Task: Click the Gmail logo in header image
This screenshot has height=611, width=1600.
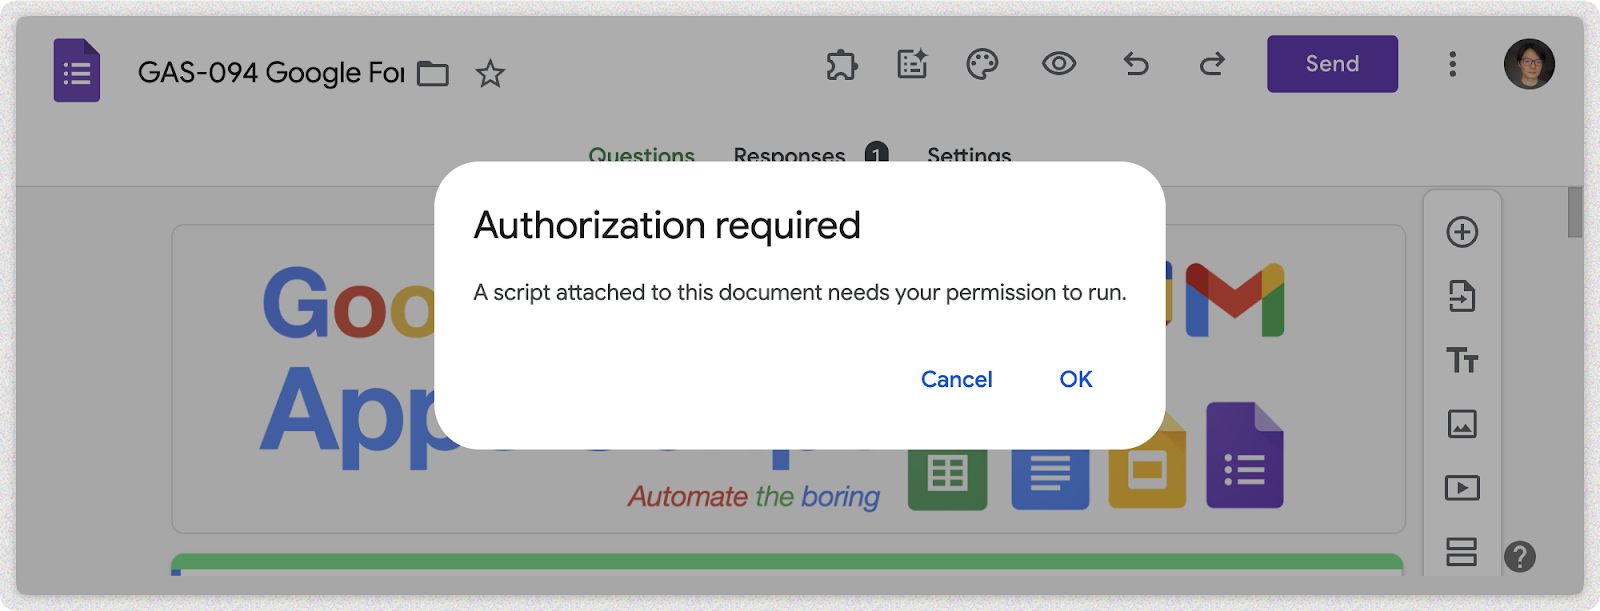Action: point(1235,300)
